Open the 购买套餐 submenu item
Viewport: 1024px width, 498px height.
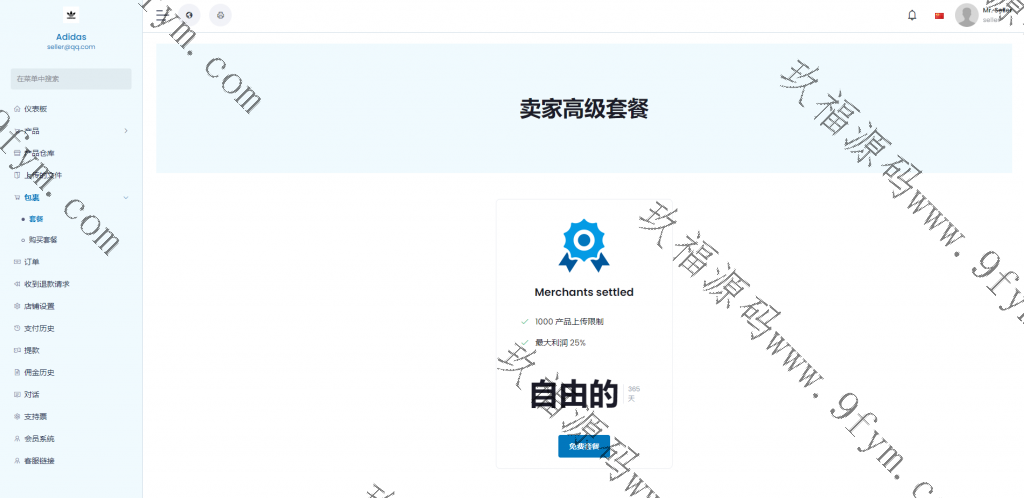[x=43, y=240]
